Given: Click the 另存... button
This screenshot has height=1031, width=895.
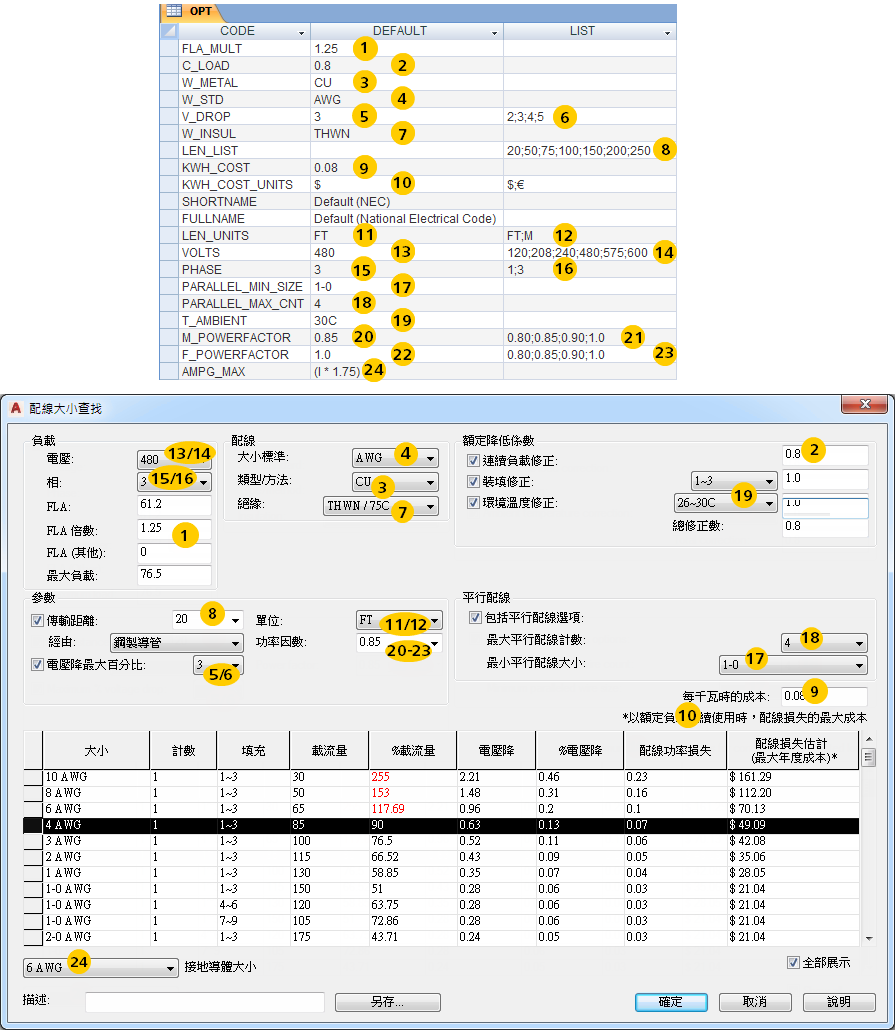Looking at the screenshot, I should pyautogui.click(x=388, y=1002).
